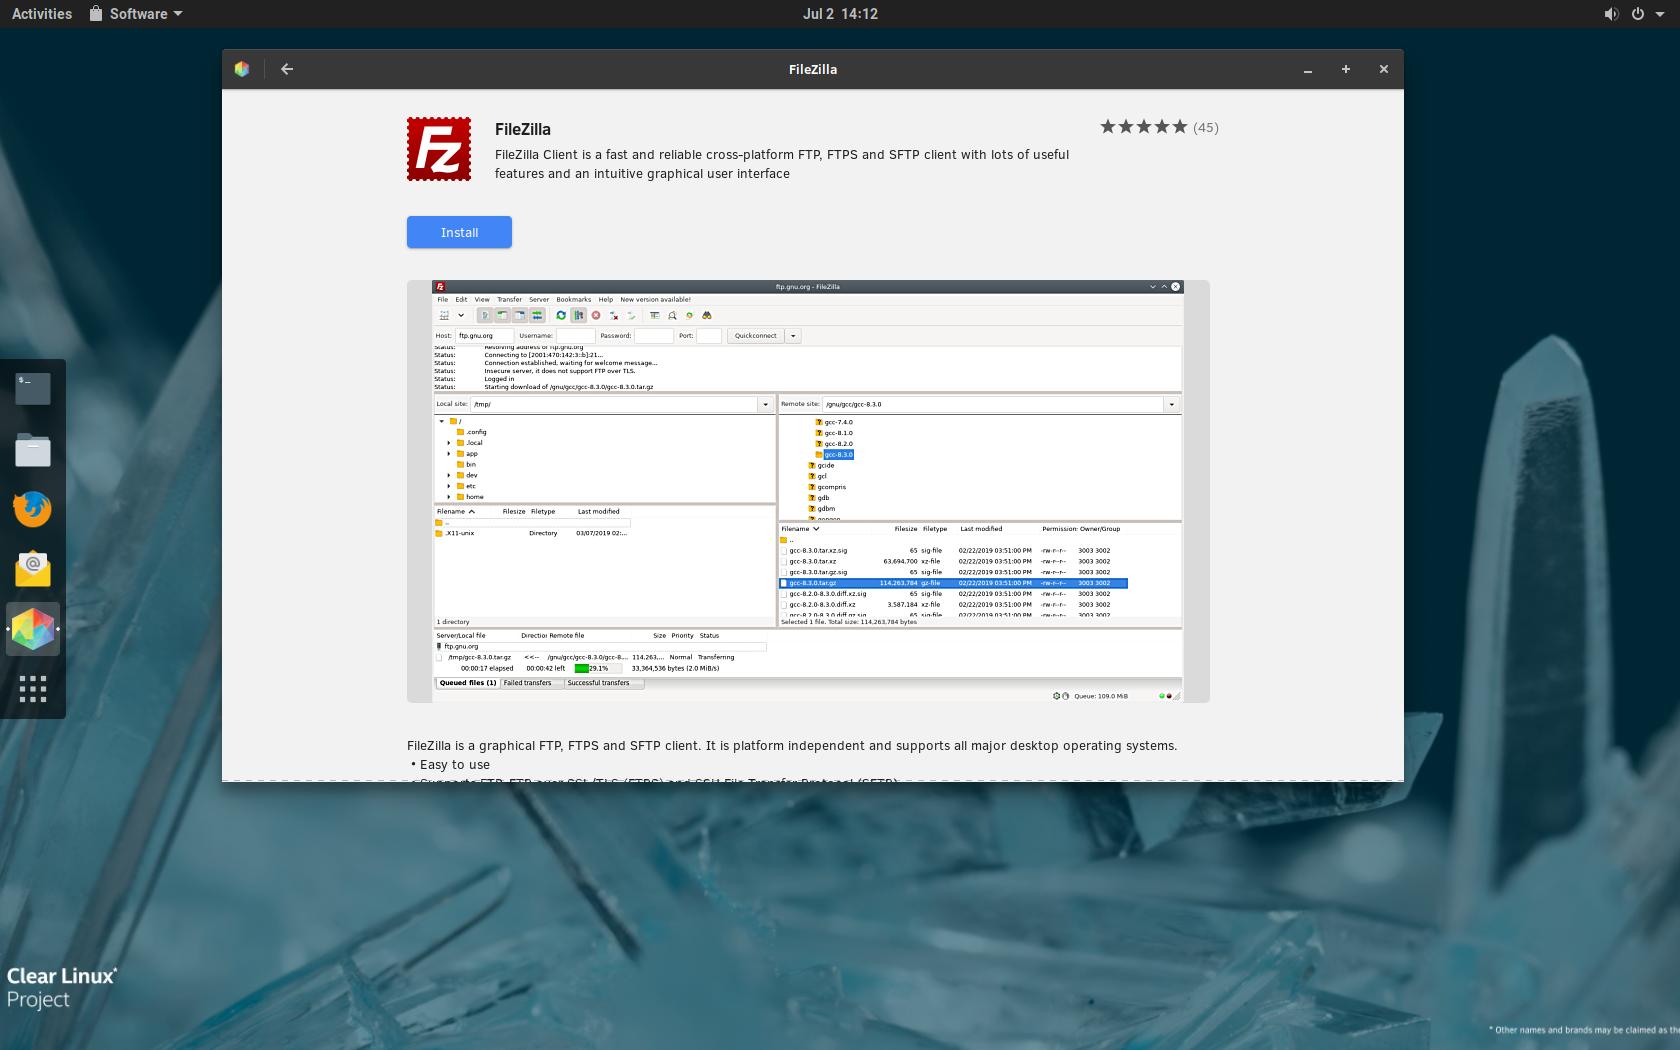This screenshot has height=1050, width=1680.
Task: Maximize the Software window
Action: pos(1346,69)
